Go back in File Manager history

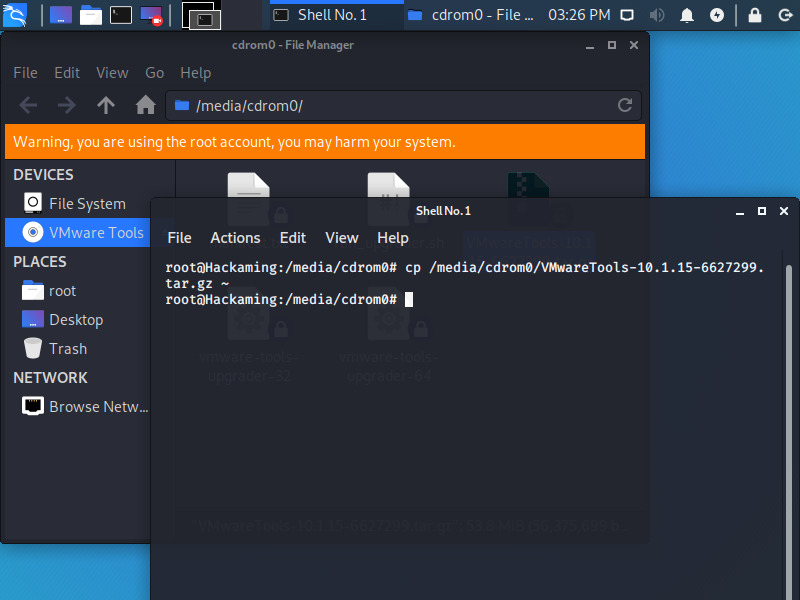tap(28, 106)
